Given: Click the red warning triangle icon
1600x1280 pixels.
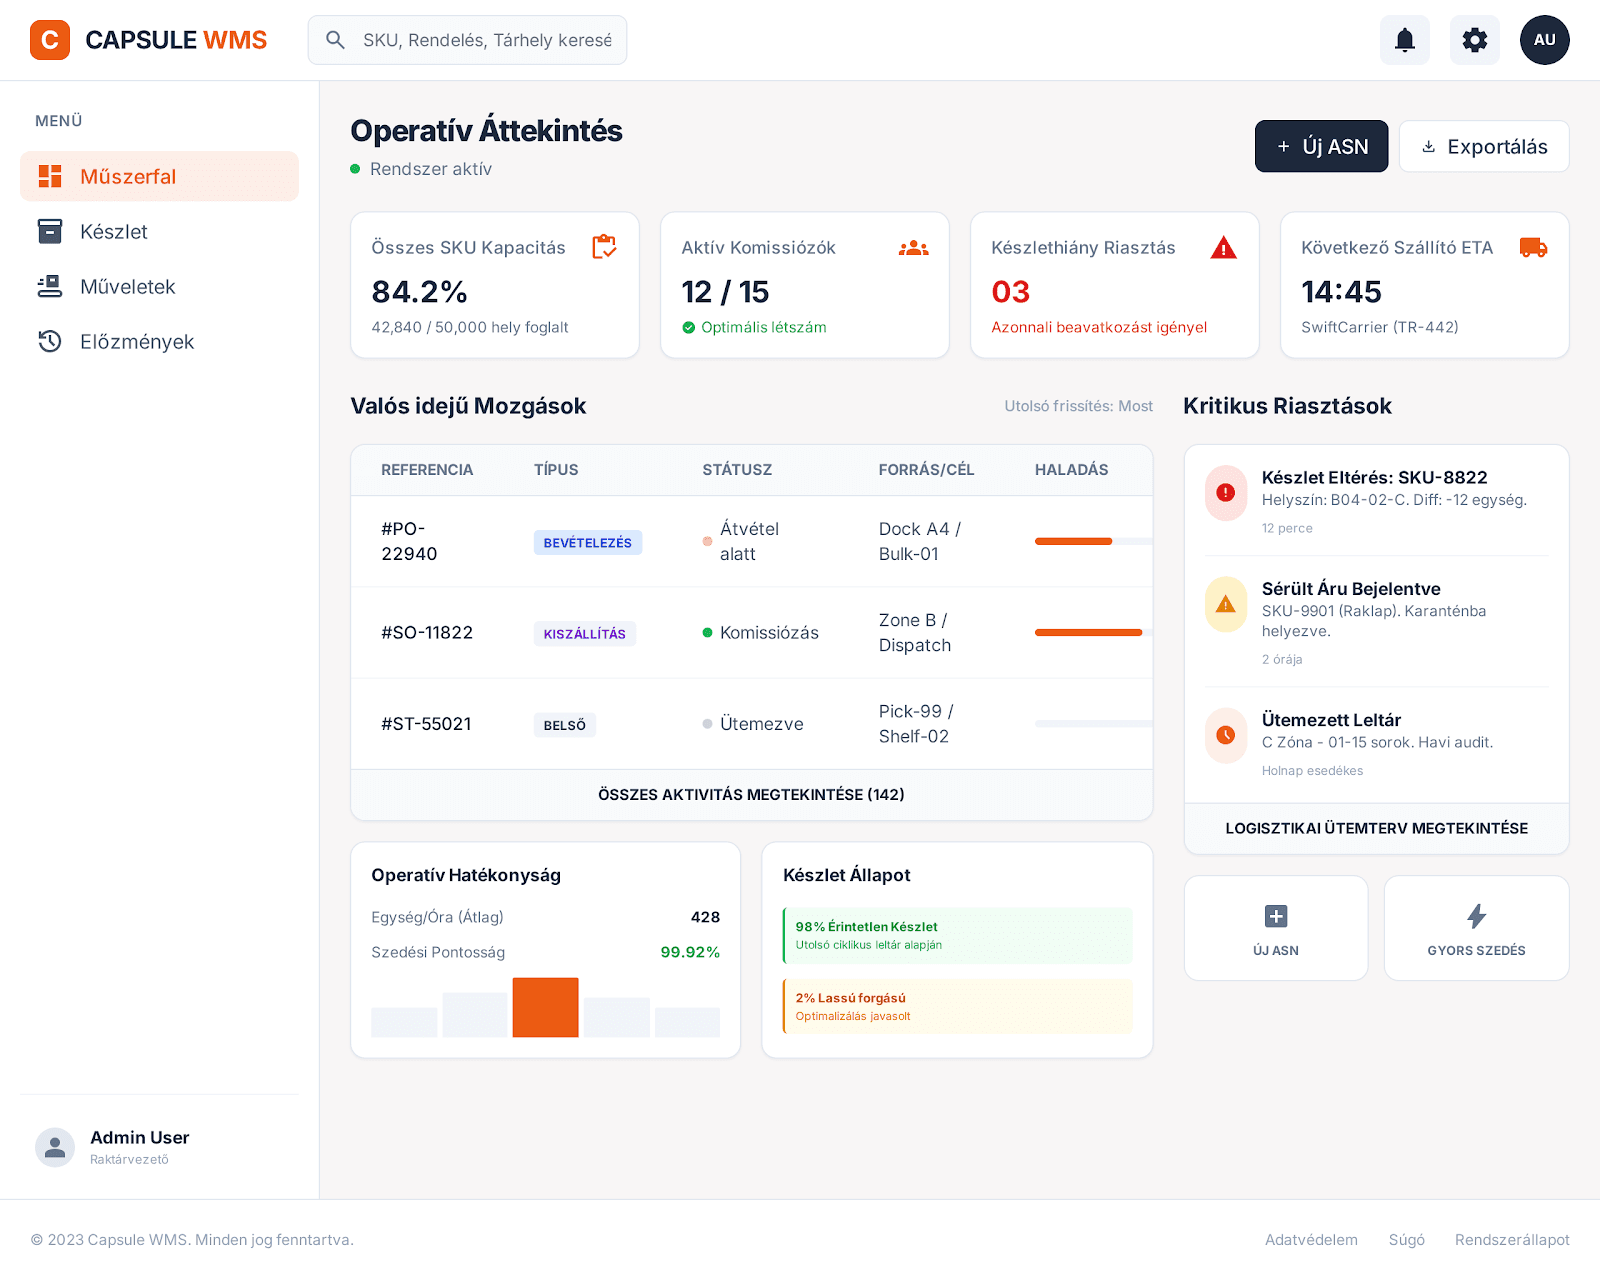Looking at the screenshot, I should (1223, 247).
